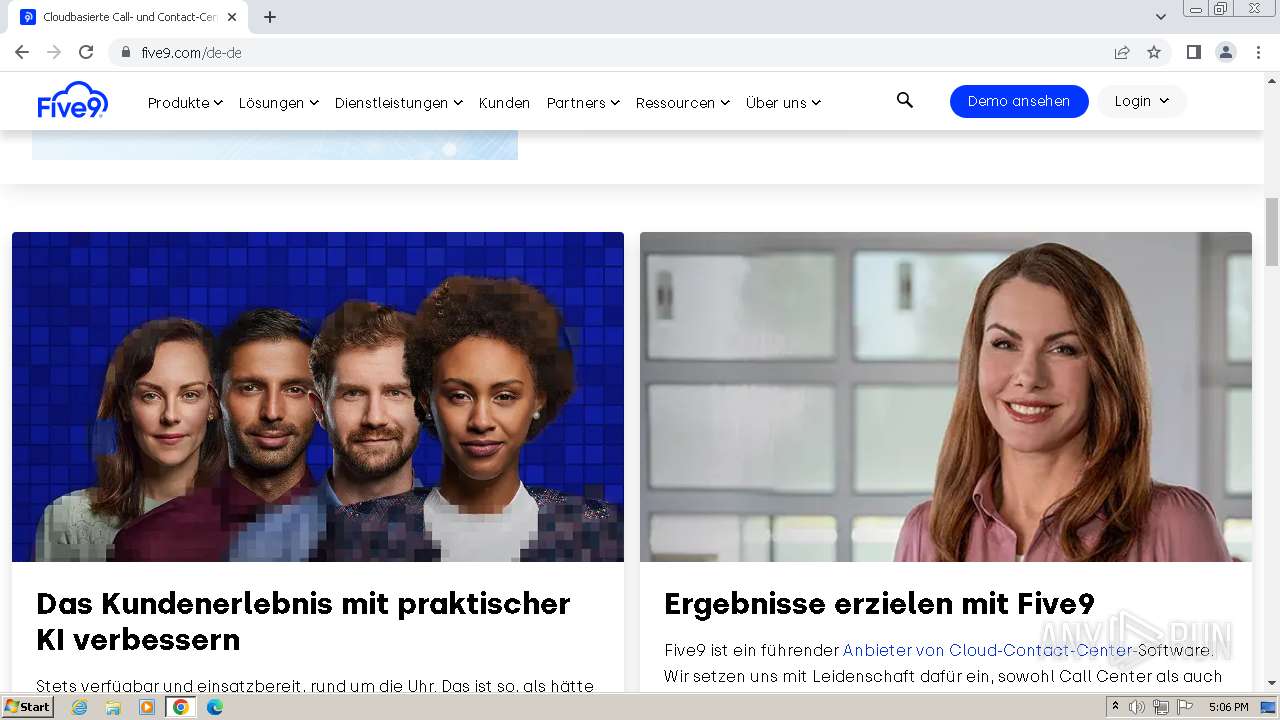Image resolution: width=1280 pixels, height=720 pixels.
Task: Open Chrome's three-dot menu
Action: pos(1258,52)
